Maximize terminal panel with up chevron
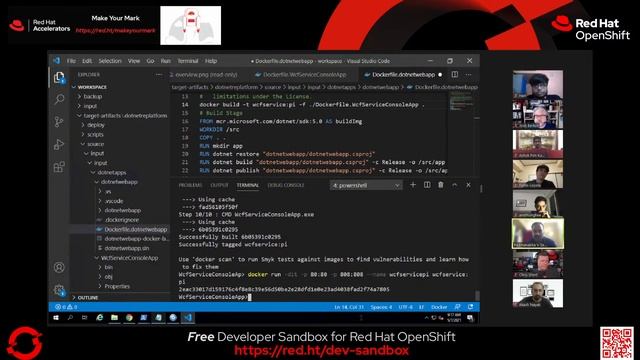 coord(455,185)
